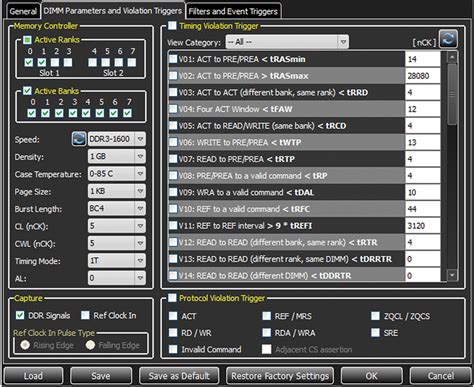This screenshot has height=387, width=474.
Task: Open the View Category dropdown
Action: (287, 42)
